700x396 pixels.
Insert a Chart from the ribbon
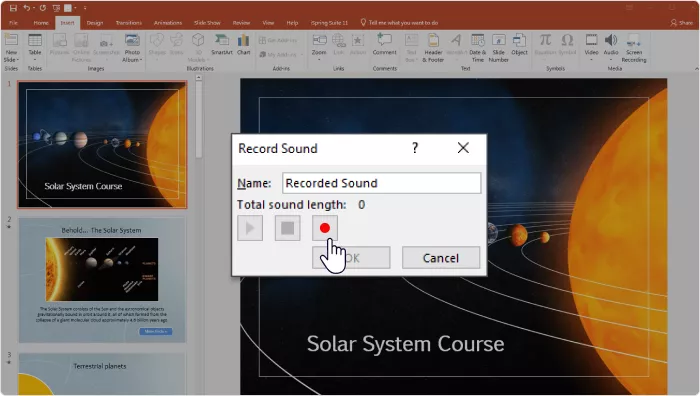click(243, 45)
